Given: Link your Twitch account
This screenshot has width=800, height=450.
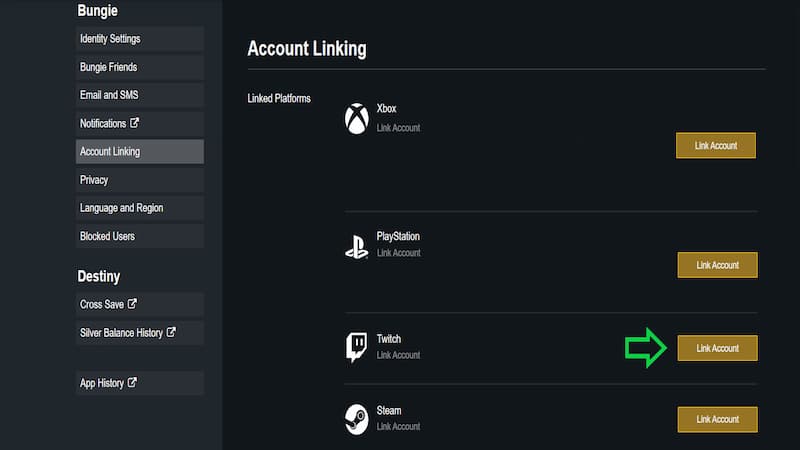Looking at the screenshot, I should pos(717,348).
